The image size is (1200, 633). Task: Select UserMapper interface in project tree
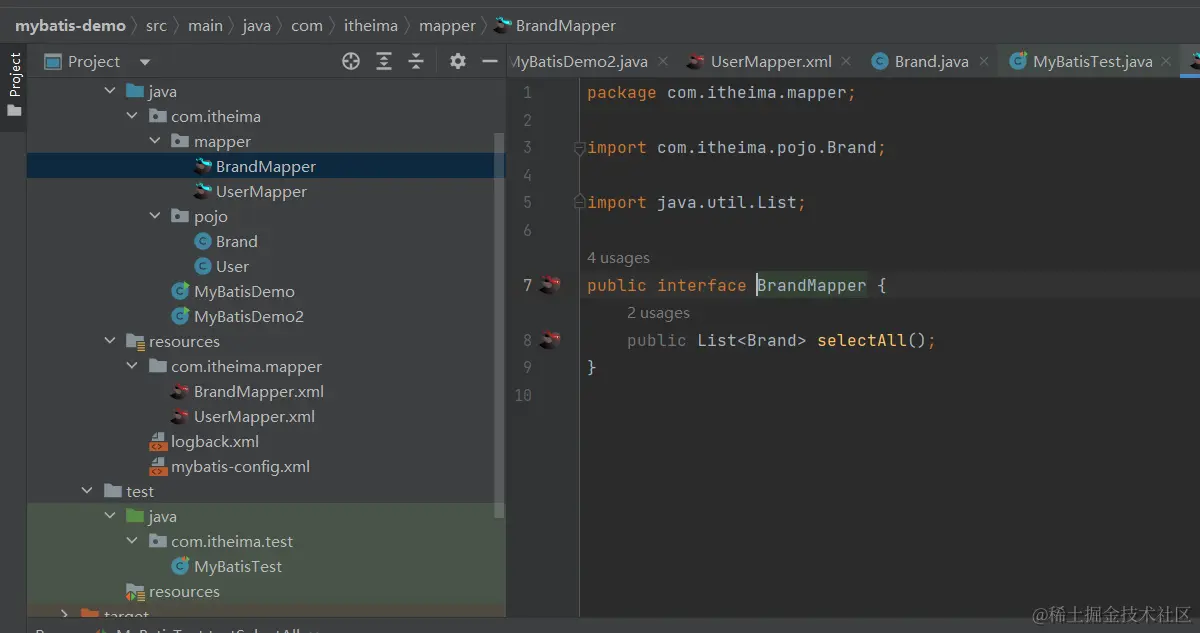point(261,191)
